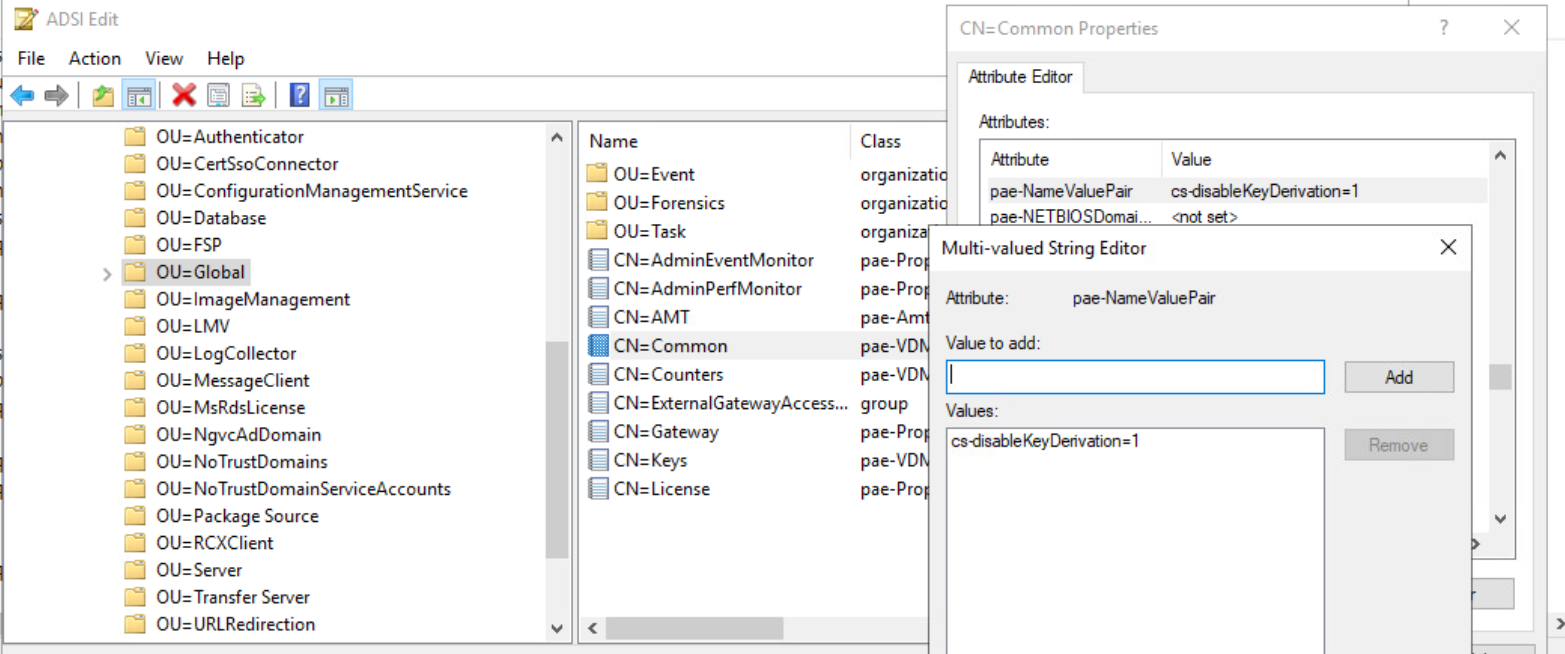The width and height of the screenshot is (1565, 654).
Task: Click the Back arrow toolbar icon
Action: coord(22,96)
